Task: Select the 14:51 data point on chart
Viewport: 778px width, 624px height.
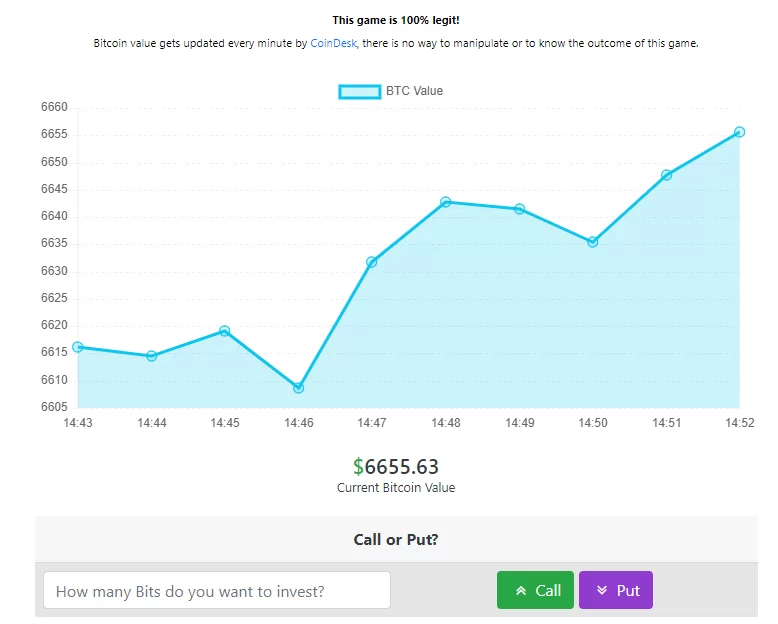Action: pyautogui.click(x=666, y=175)
